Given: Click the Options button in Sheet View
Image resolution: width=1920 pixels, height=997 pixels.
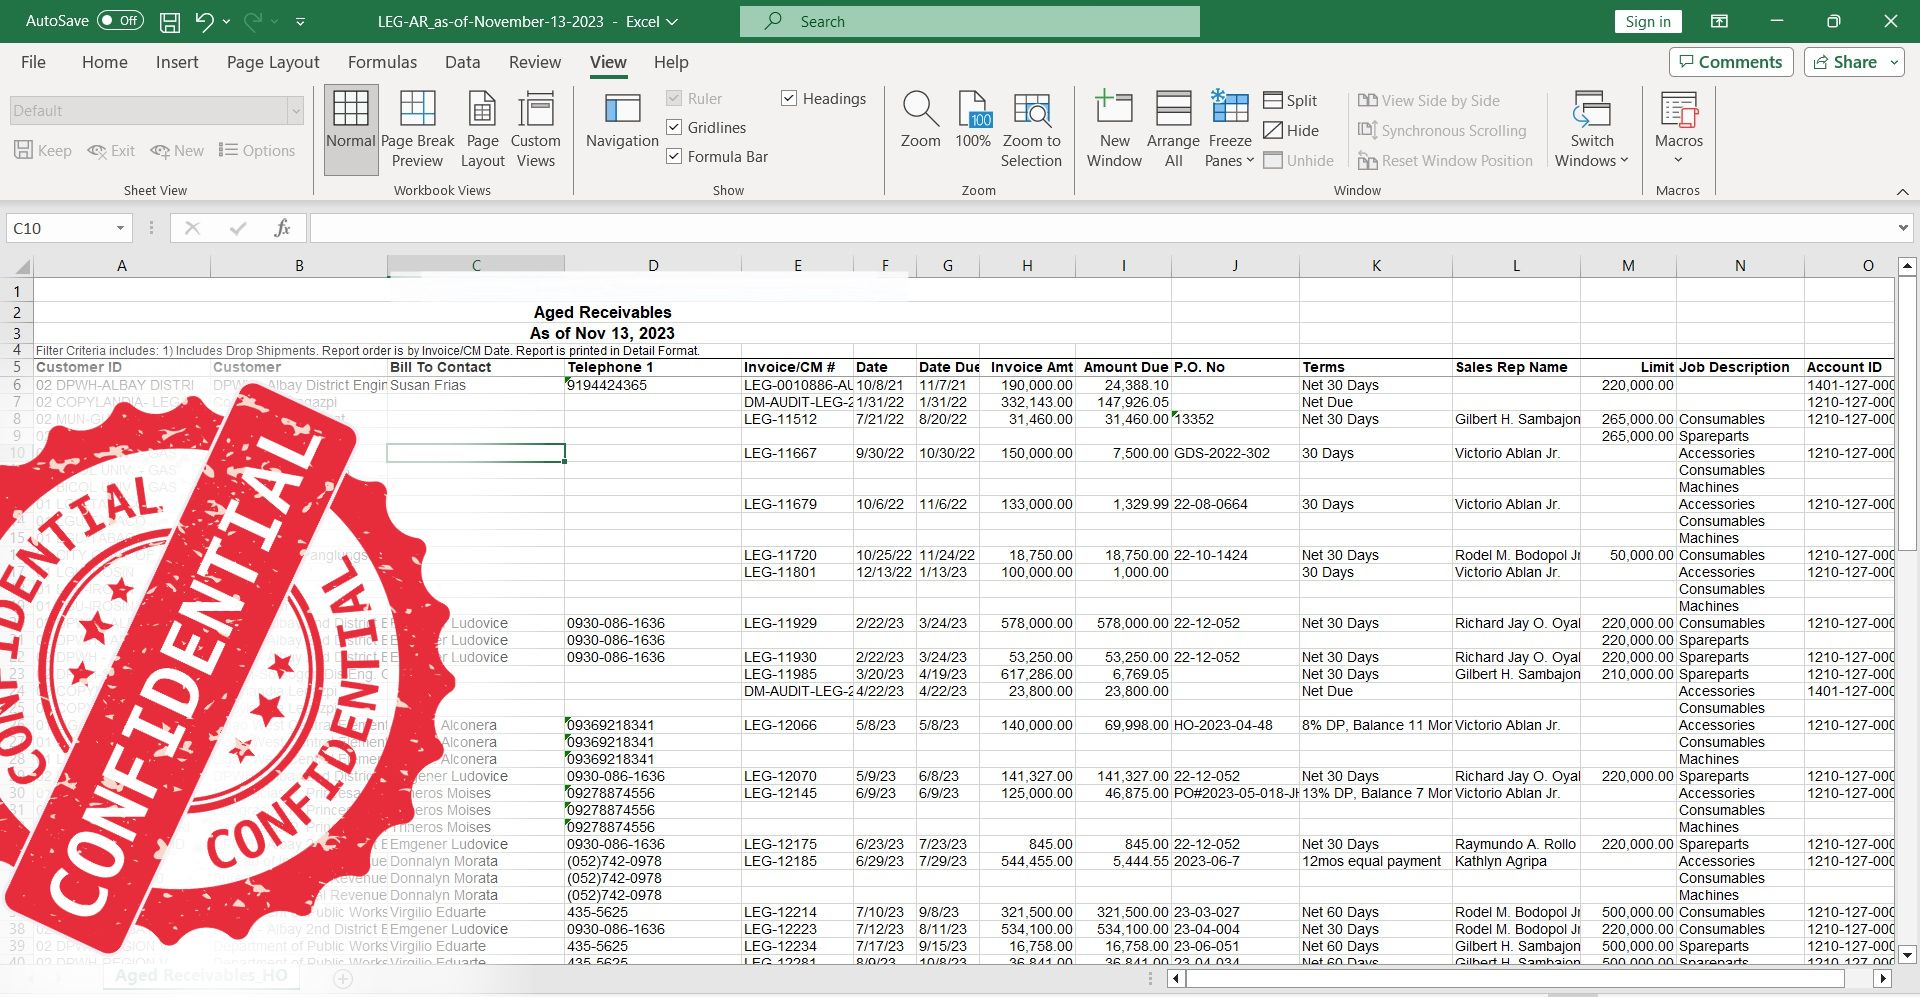Looking at the screenshot, I should point(257,150).
